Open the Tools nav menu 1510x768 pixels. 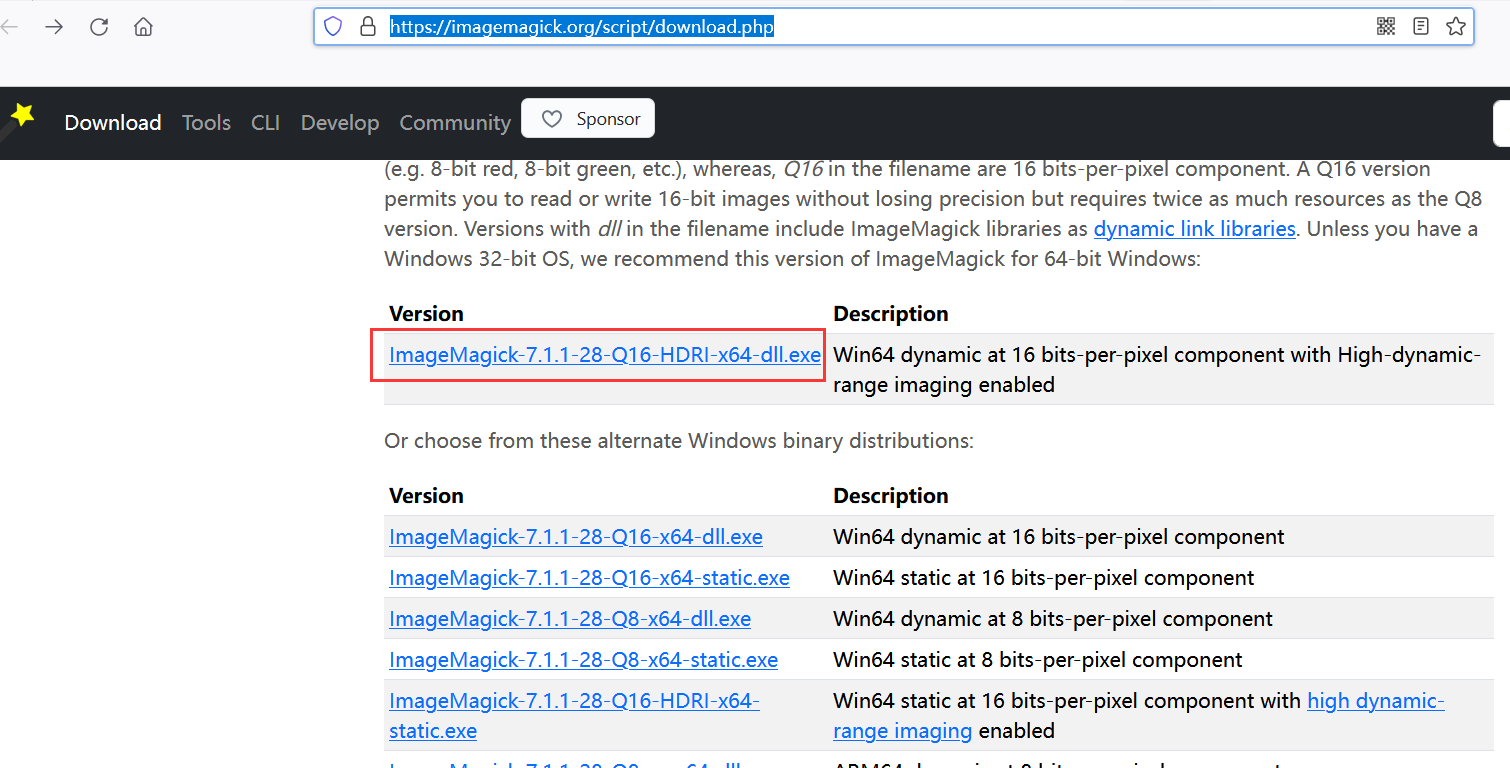tap(206, 123)
